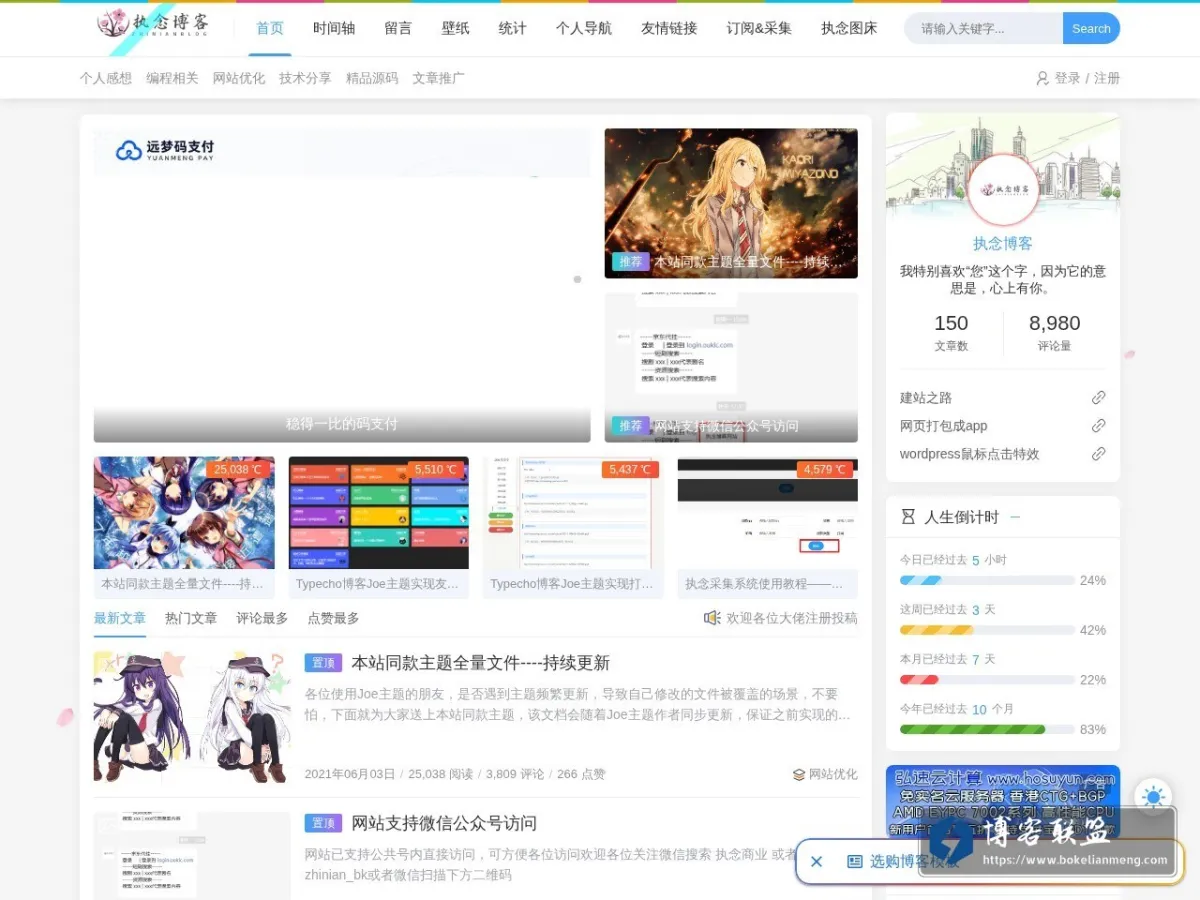1200x900 pixels.
Task: Go to the 留言 page
Action: pyautogui.click(x=398, y=28)
